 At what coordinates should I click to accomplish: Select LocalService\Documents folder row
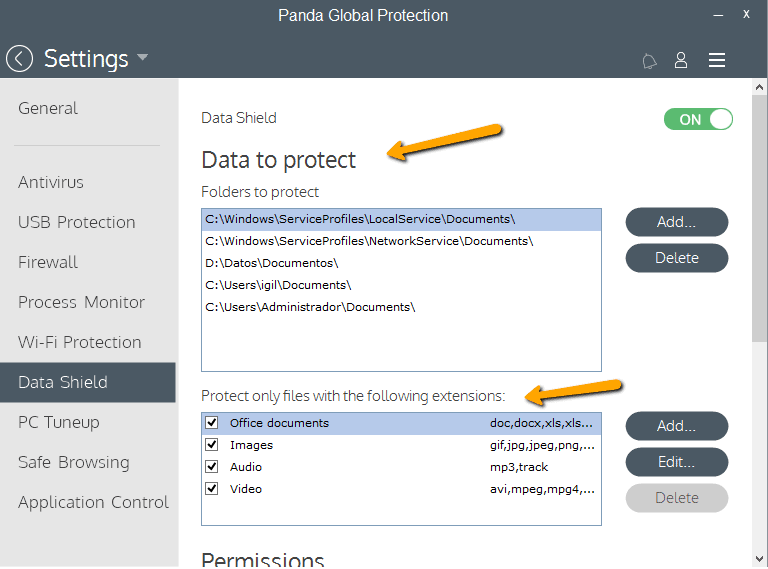click(401, 219)
